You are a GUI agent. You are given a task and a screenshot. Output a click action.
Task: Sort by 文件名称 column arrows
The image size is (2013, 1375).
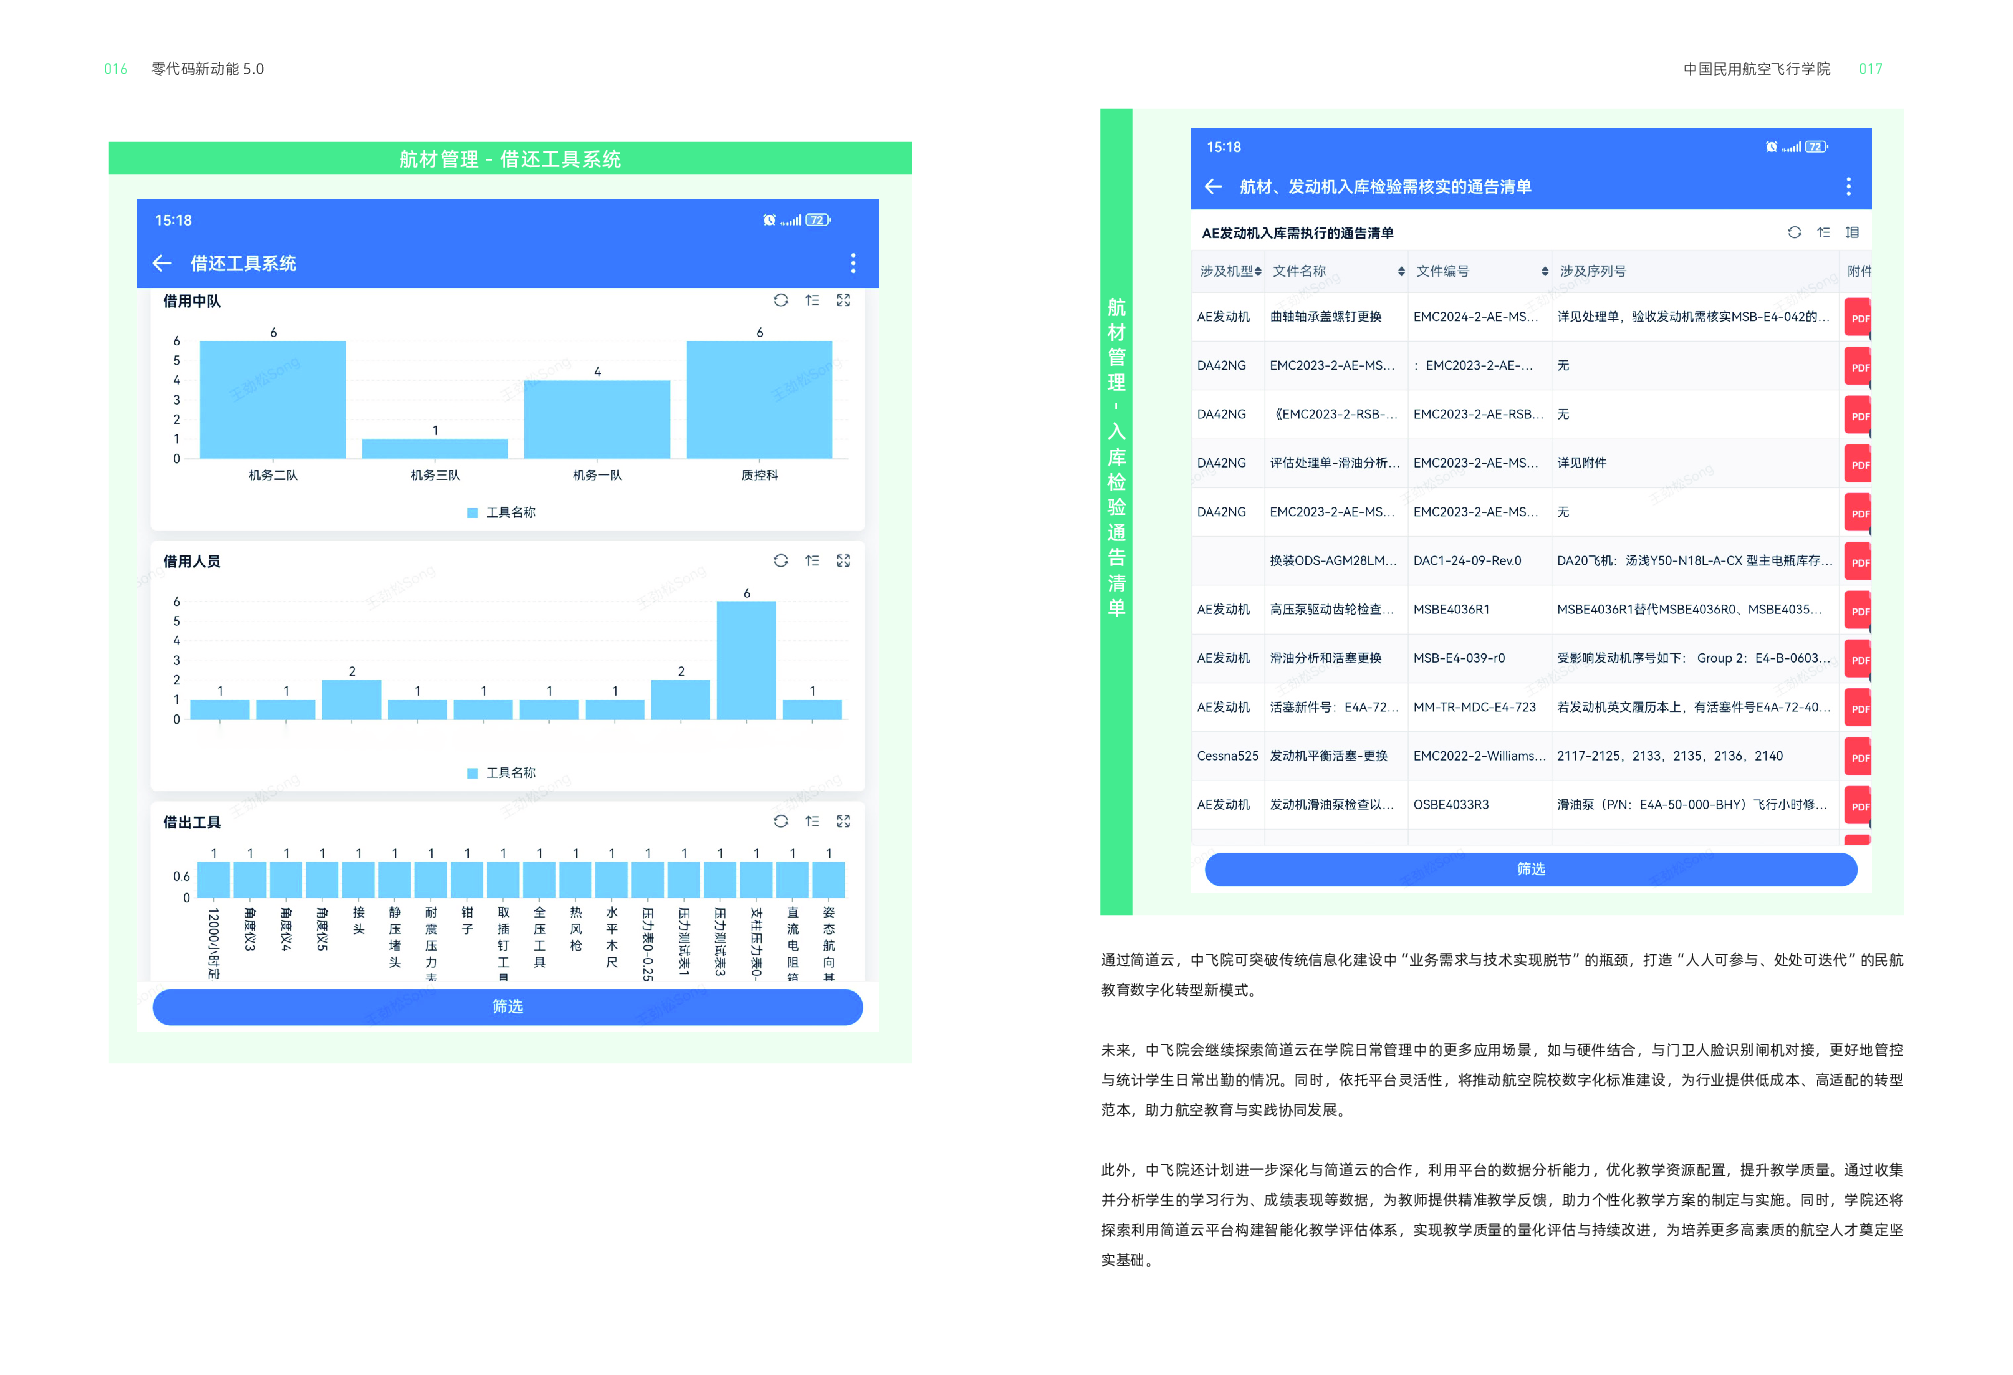[1401, 272]
